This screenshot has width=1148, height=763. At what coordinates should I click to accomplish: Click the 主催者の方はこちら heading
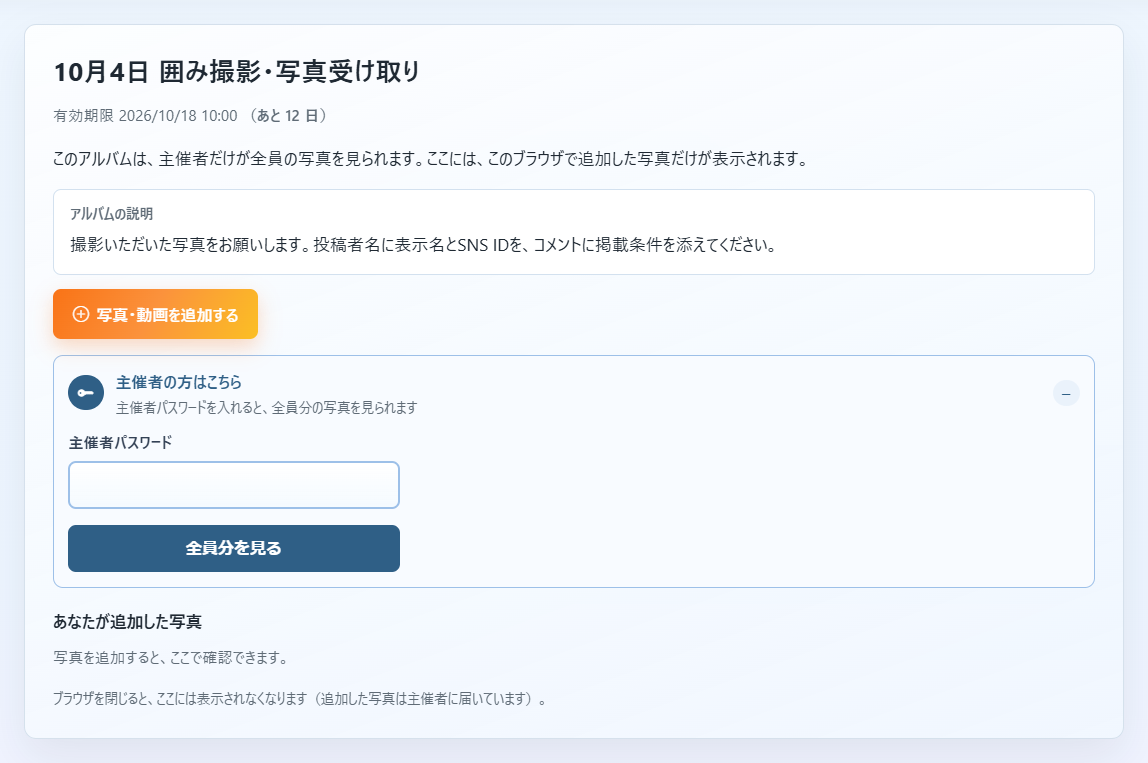click(x=179, y=382)
